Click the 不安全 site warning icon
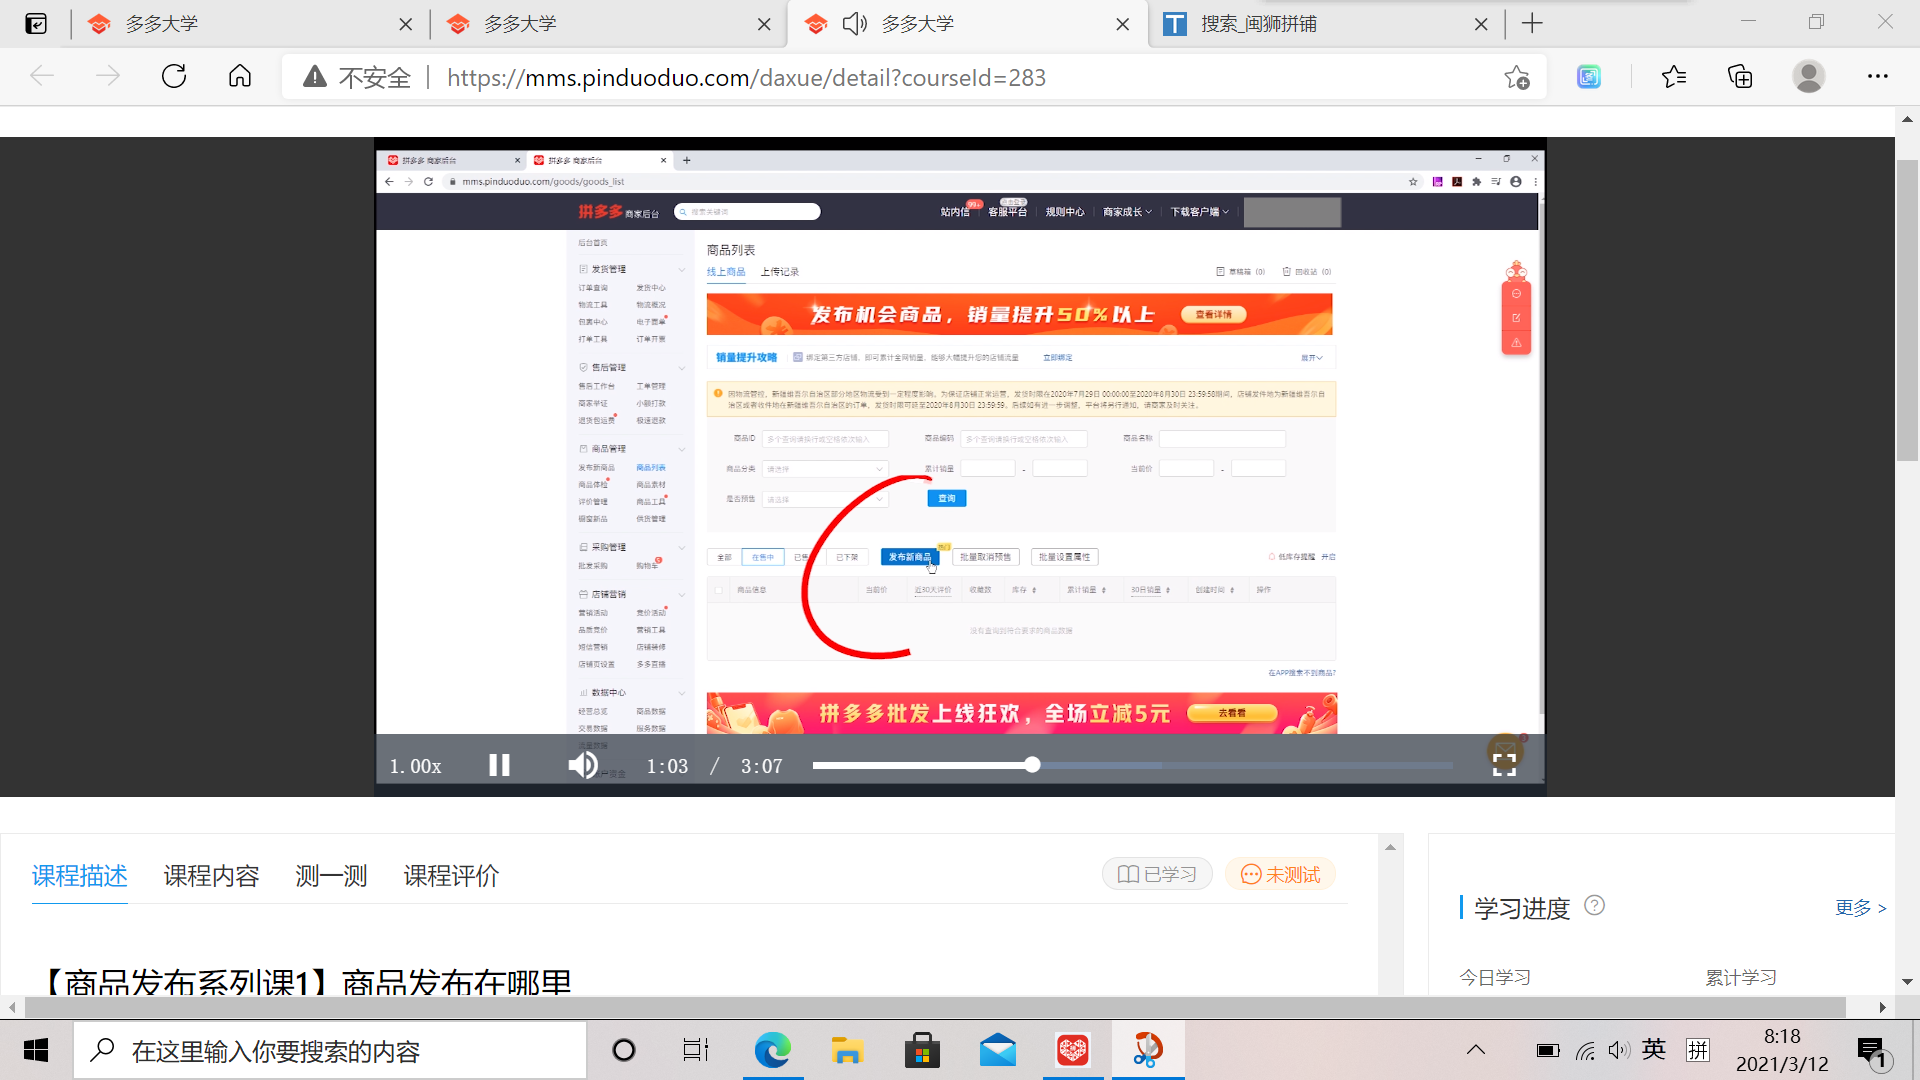This screenshot has width=1920, height=1080. click(x=315, y=77)
